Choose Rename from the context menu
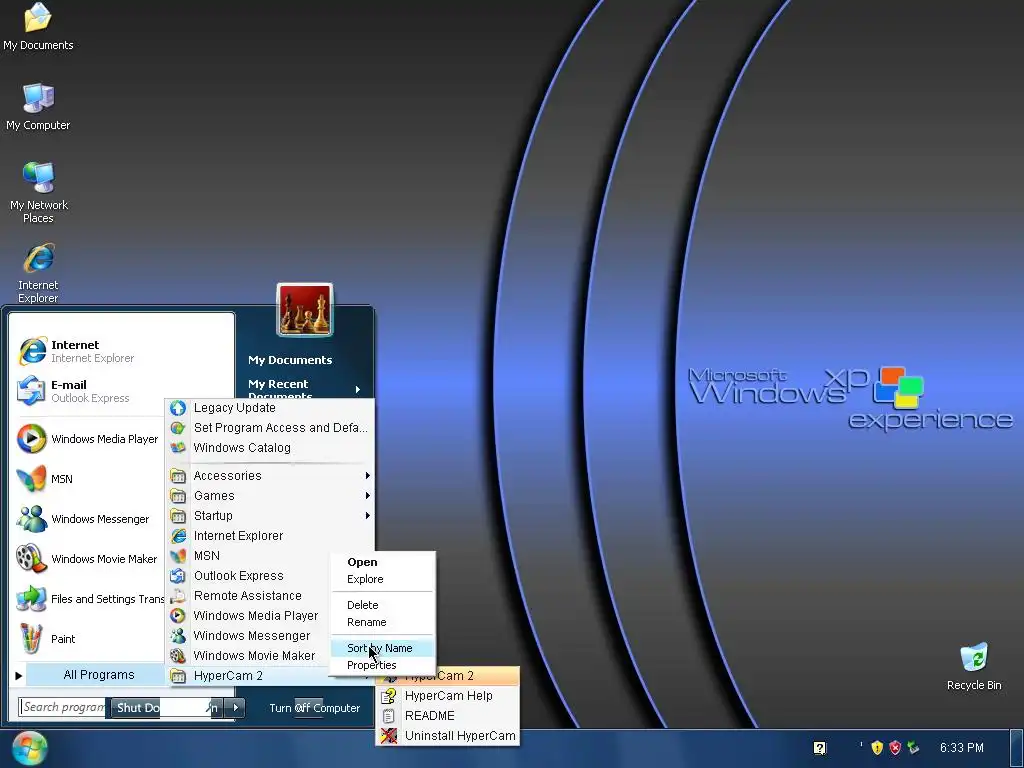The image size is (1024, 768). 382,622
